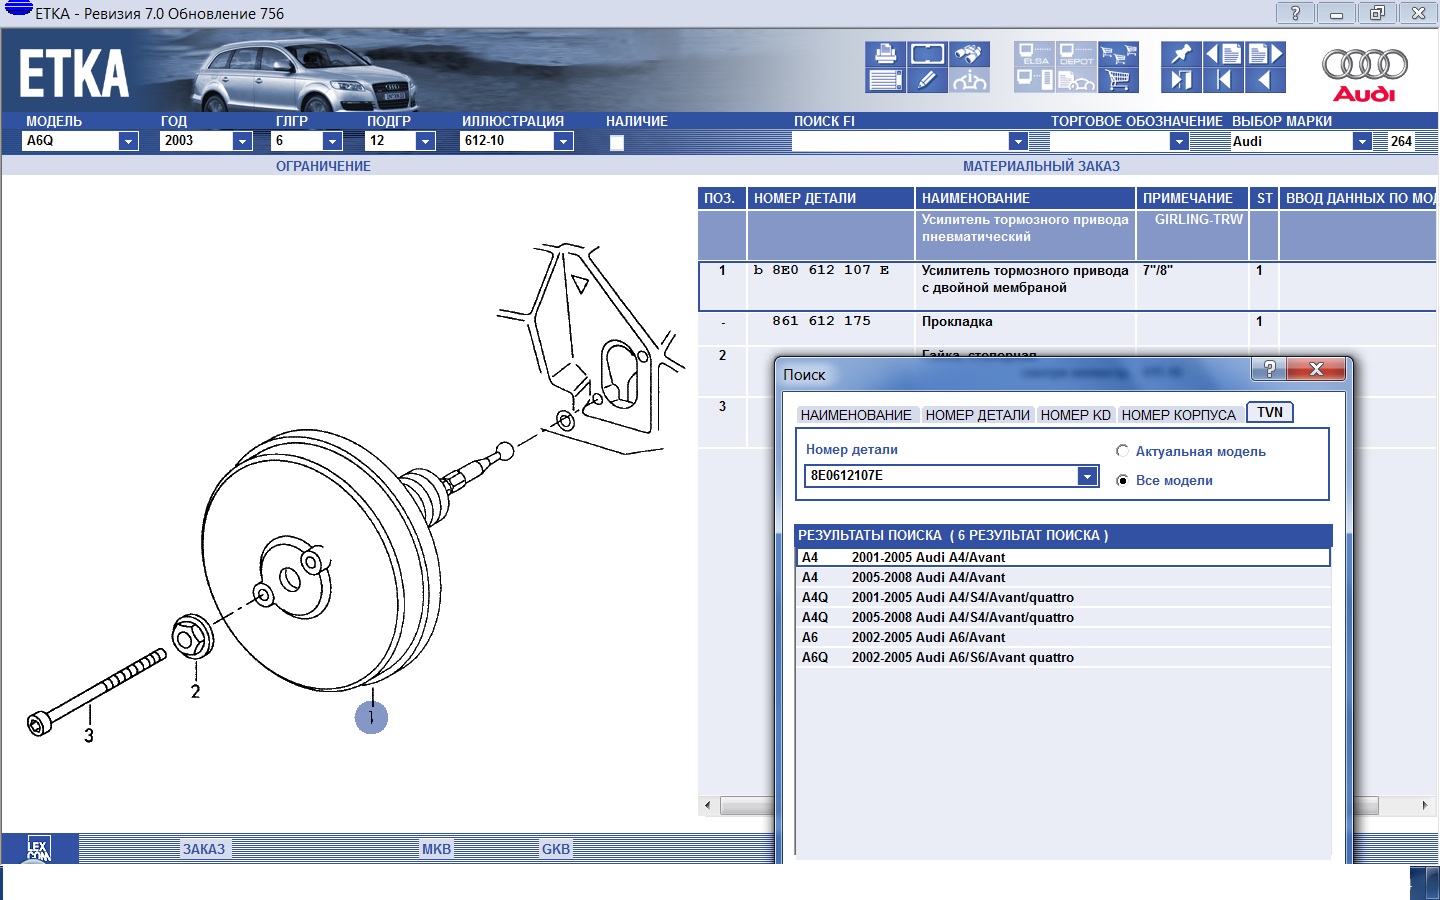Select the 'Все модели' radio button
The width and height of the screenshot is (1440, 900).
[x=1122, y=480]
